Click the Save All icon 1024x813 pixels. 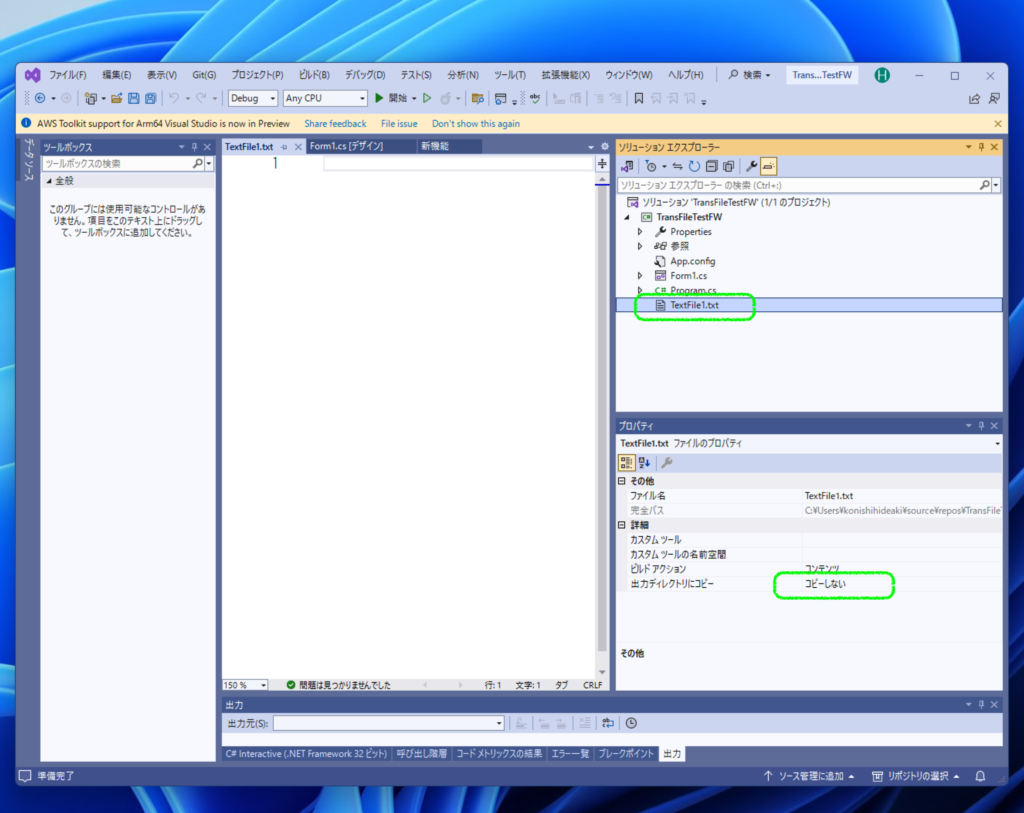(x=151, y=99)
